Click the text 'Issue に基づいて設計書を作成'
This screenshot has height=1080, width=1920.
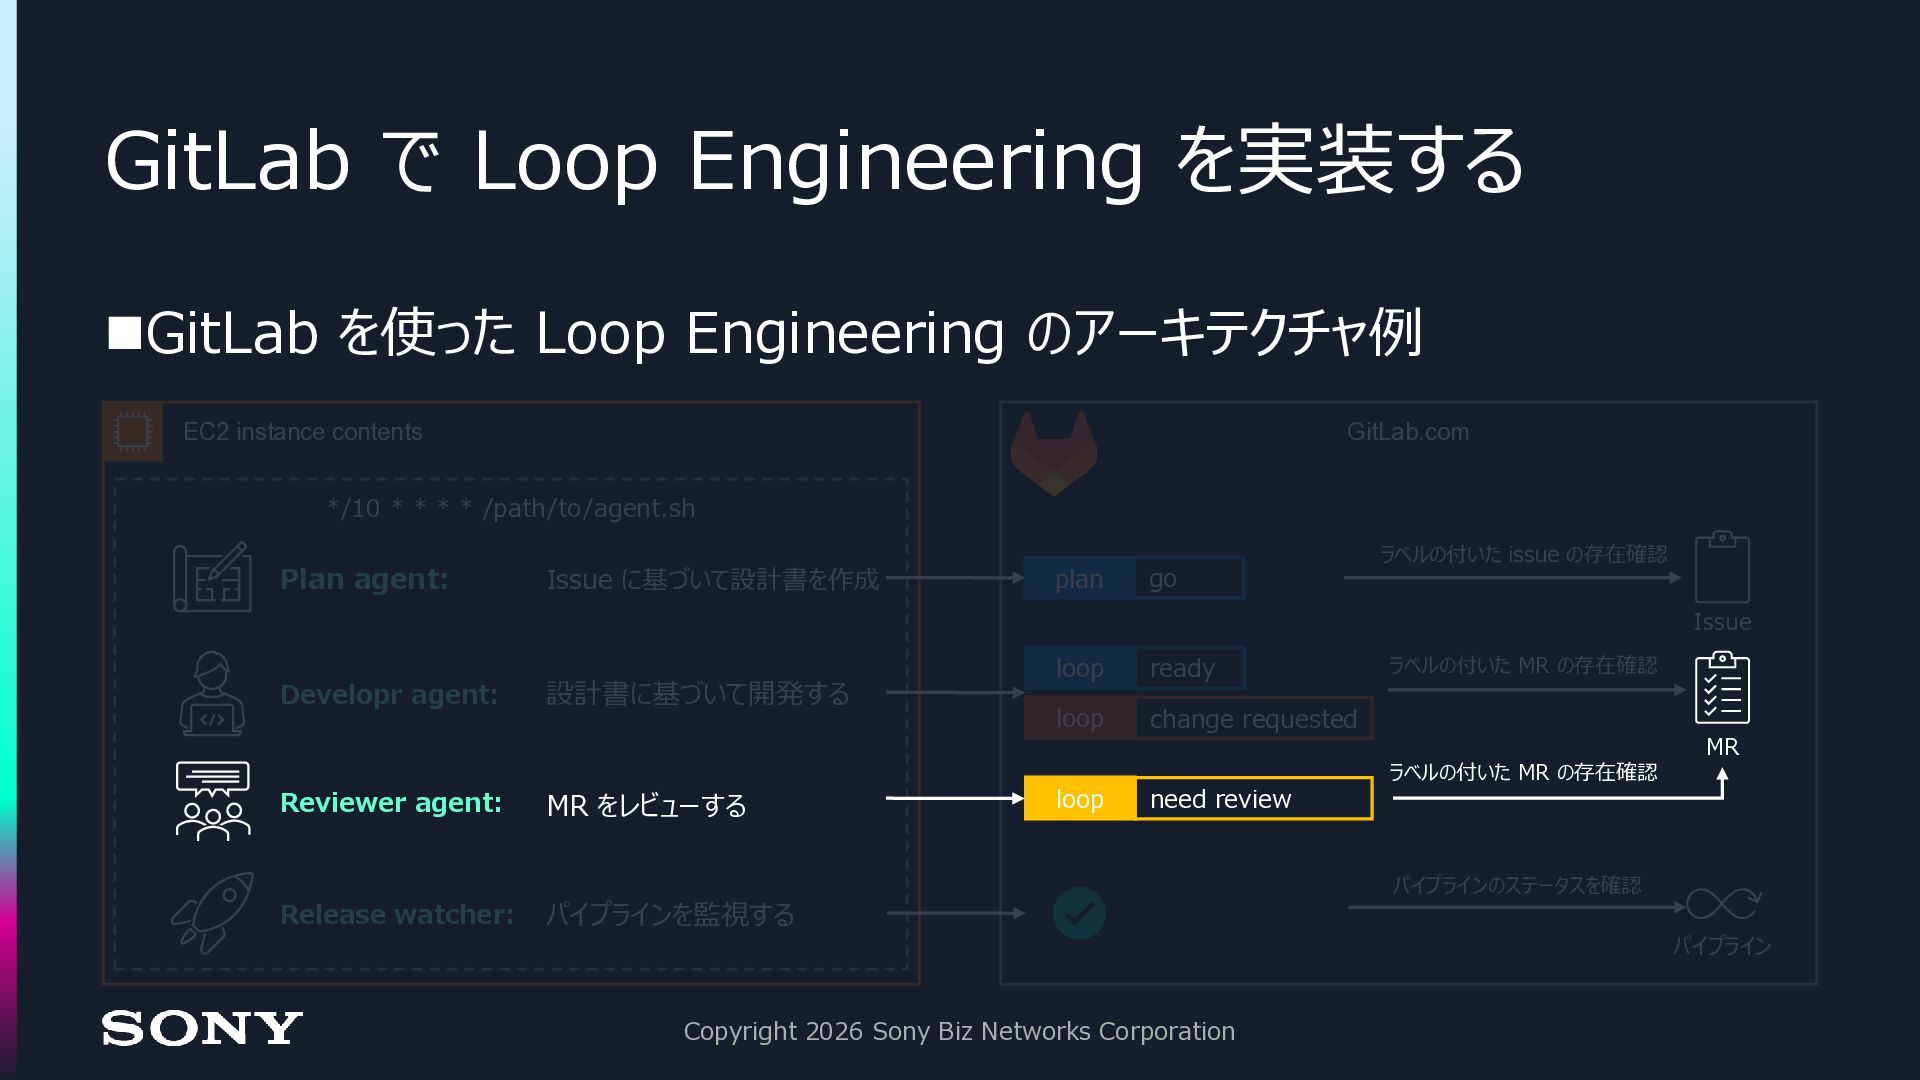(713, 579)
